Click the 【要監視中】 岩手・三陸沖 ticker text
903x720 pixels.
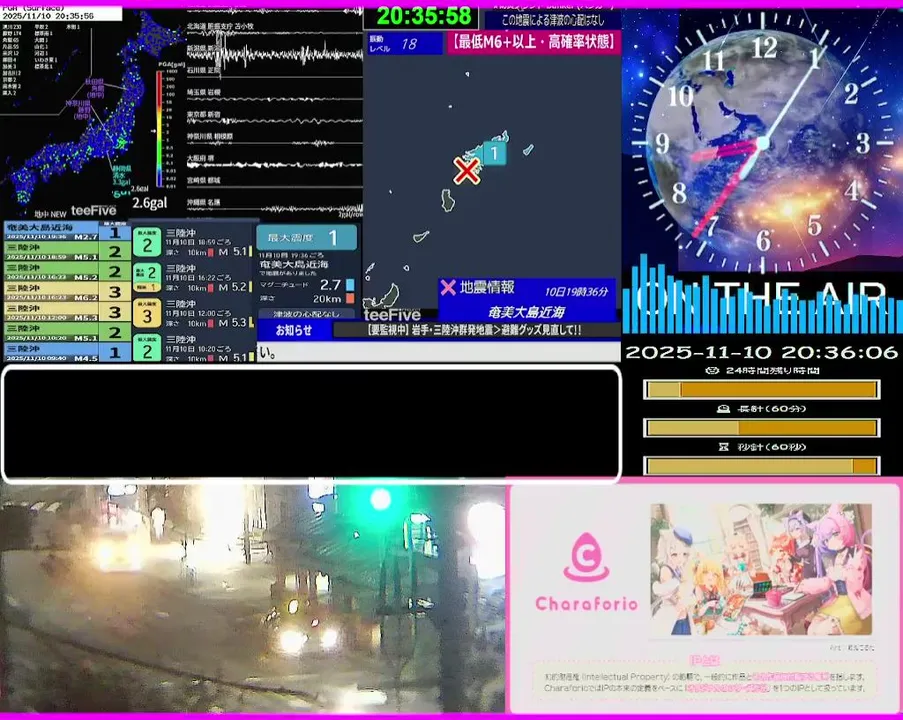[x=475, y=330]
